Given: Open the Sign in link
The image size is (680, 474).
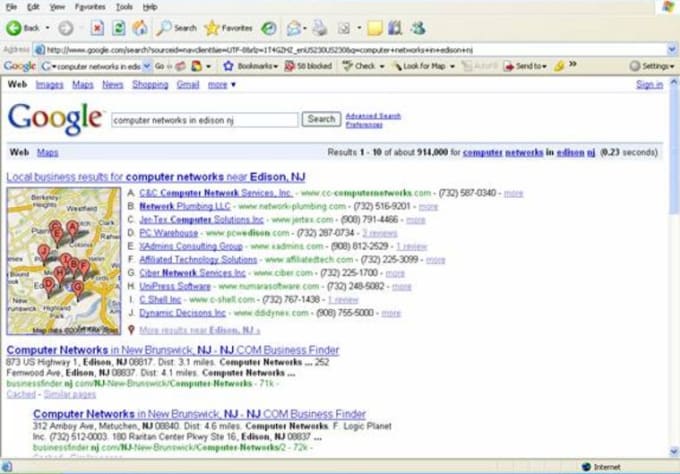Looking at the screenshot, I should point(649,85).
